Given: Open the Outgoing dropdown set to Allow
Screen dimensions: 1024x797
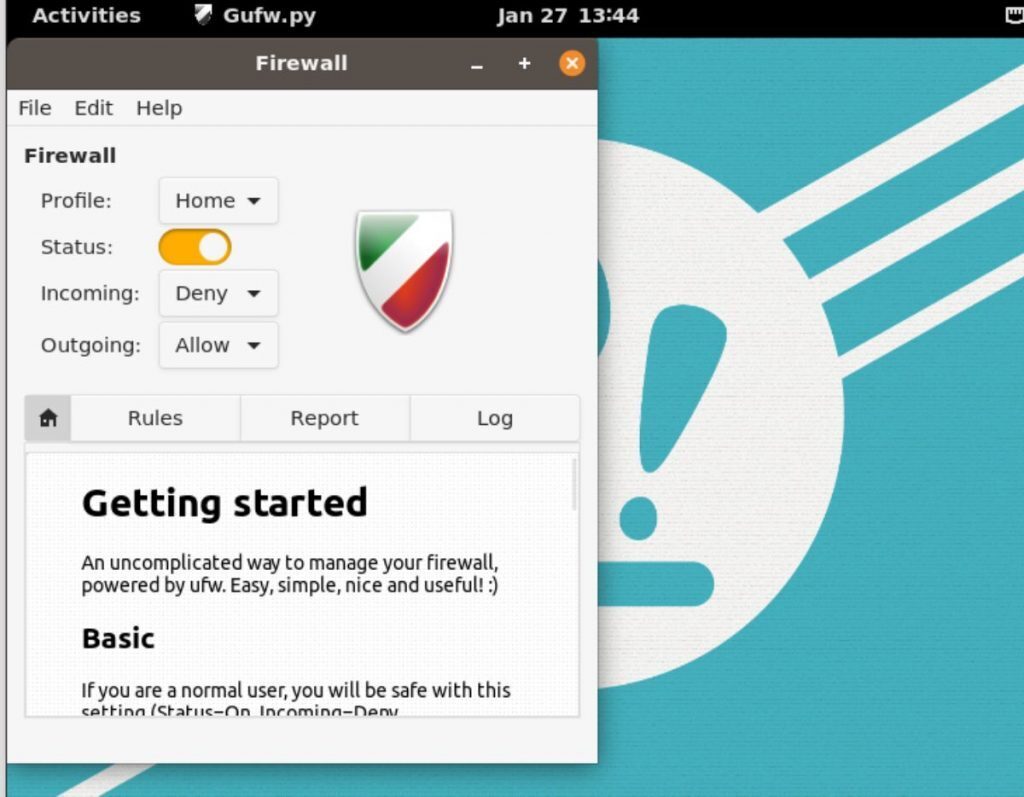Looking at the screenshot, I should coord(217,345).
